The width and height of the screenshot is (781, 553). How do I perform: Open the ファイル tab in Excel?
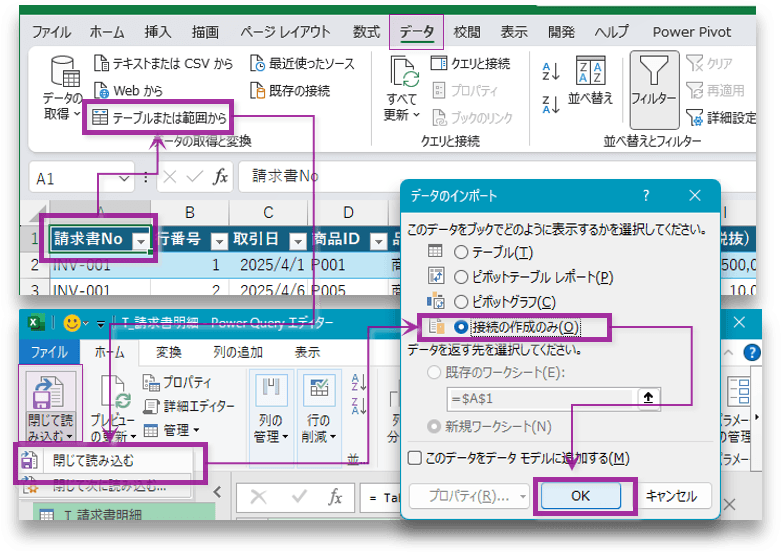pyautogui.click(x=51, y=32)
